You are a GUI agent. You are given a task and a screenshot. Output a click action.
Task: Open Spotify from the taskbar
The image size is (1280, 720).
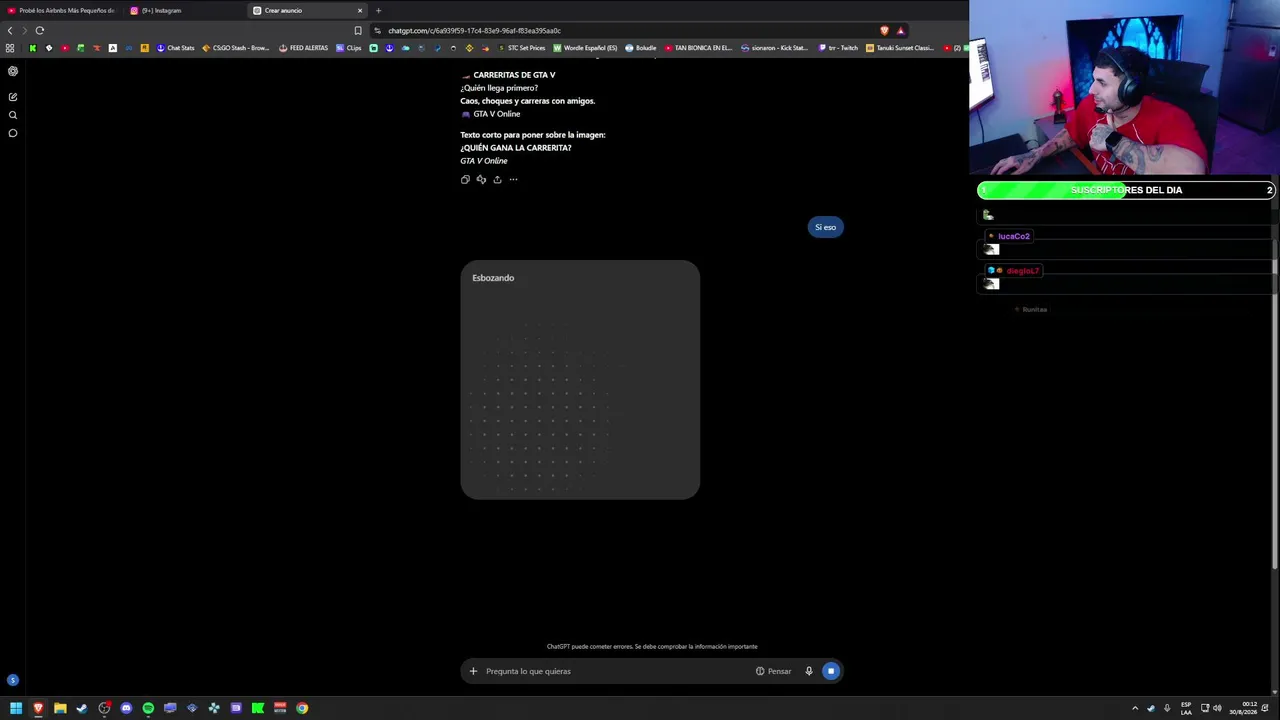click(x=148, y=708)
